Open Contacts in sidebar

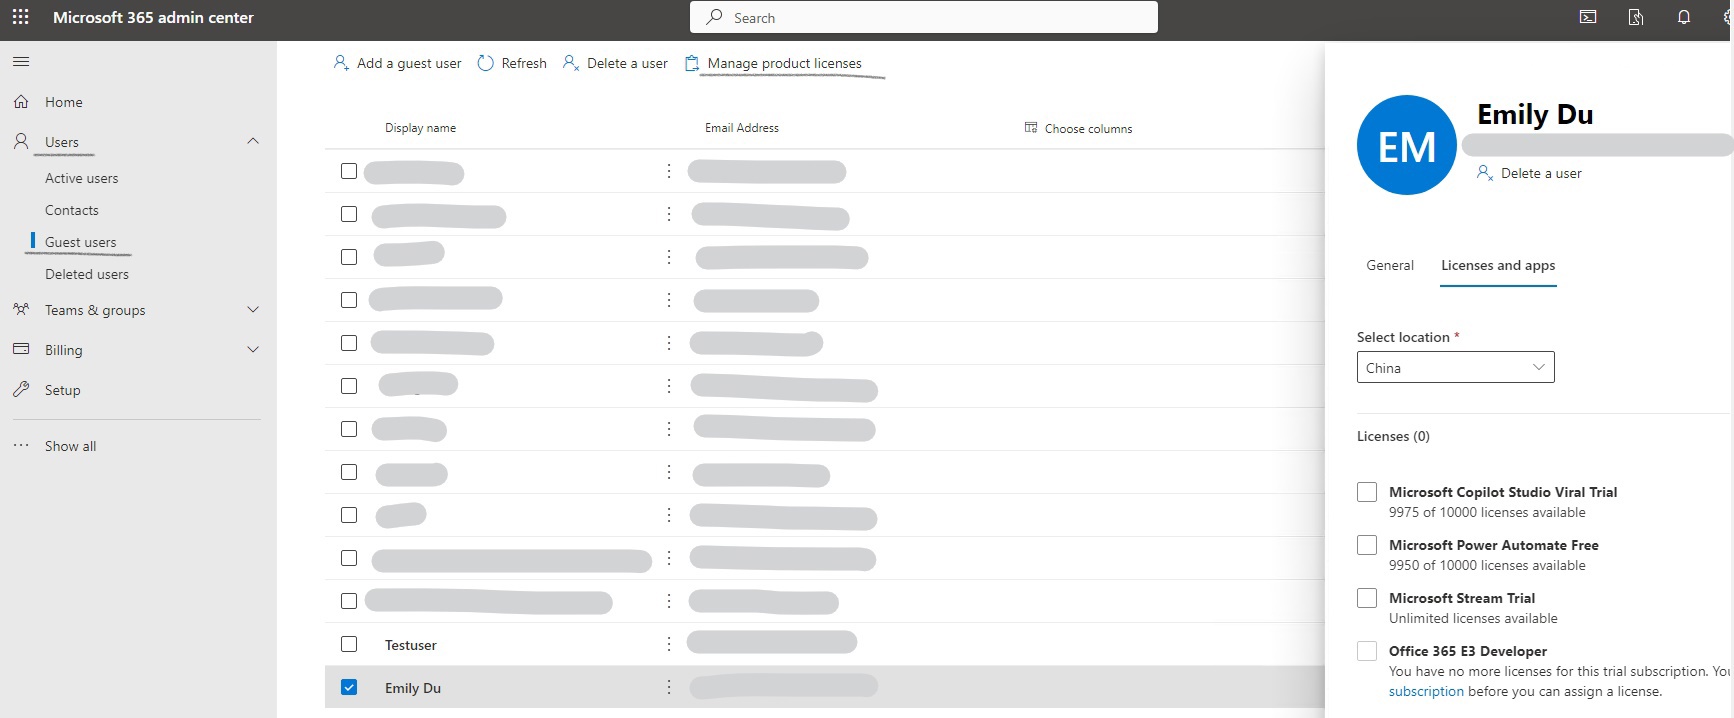pos(72,210)
